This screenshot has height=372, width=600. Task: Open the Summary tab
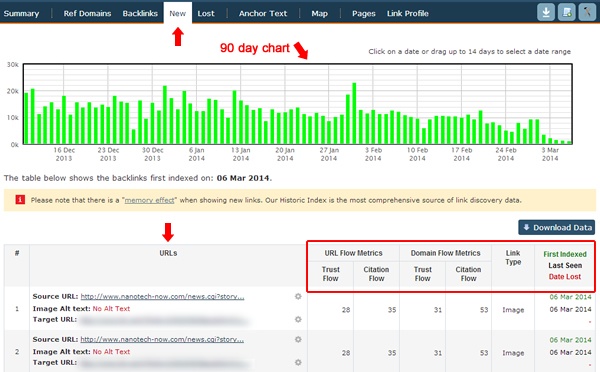pos(21,13)
